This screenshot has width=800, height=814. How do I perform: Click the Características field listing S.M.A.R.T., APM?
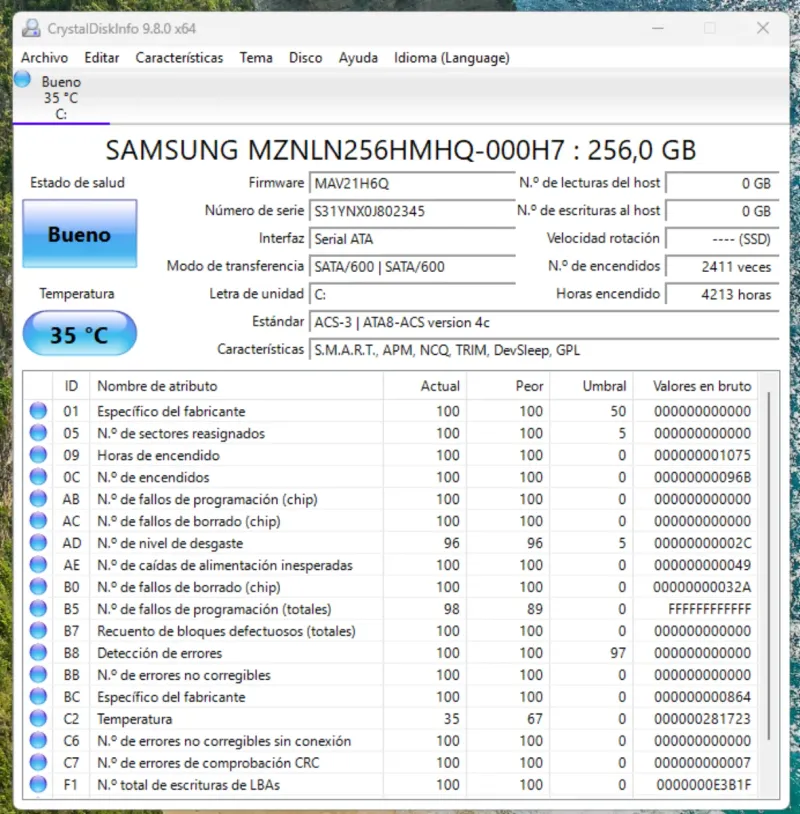544,350
